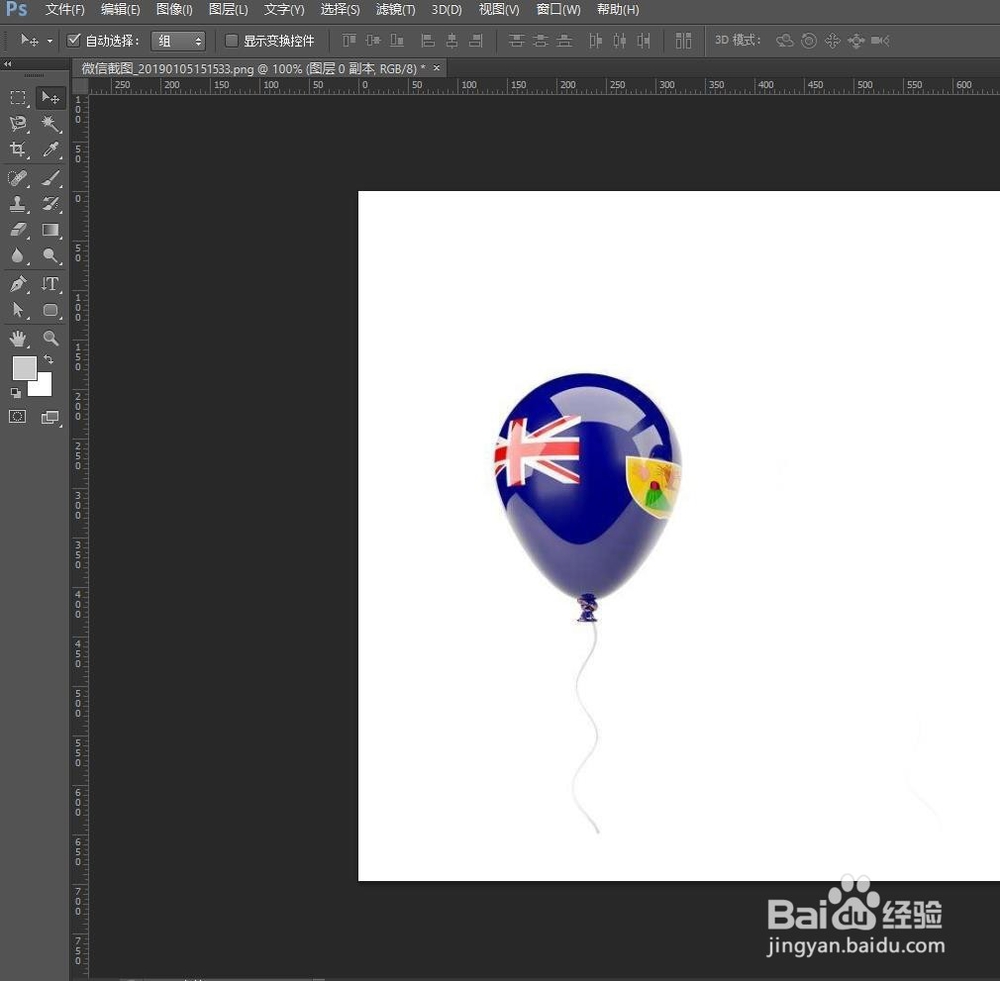The width and height of the screenshot is (1000, 981).
Task: Click the 3D scale camera icon
Action: 880,41
